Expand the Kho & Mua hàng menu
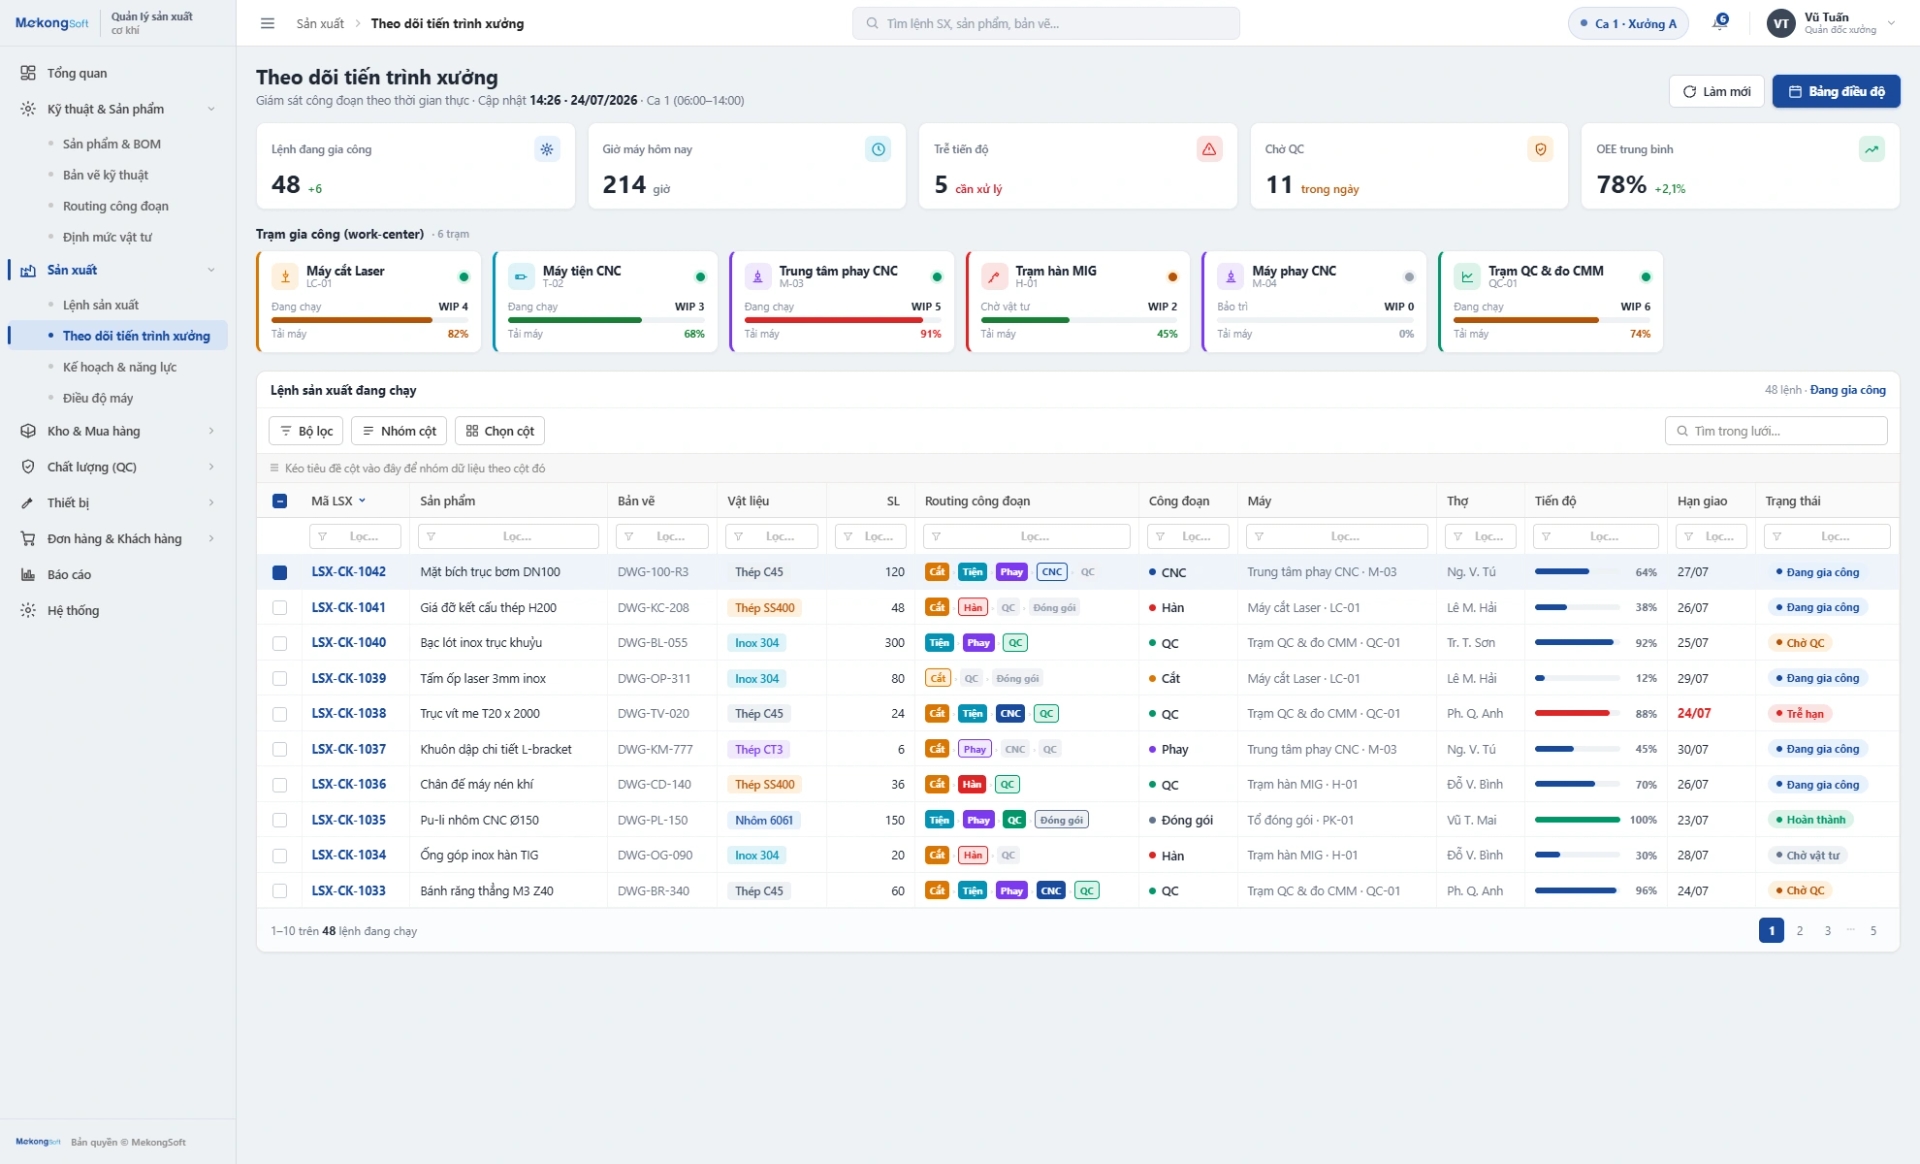This screenshot has height=1164, width=1920. click(118, 431)
